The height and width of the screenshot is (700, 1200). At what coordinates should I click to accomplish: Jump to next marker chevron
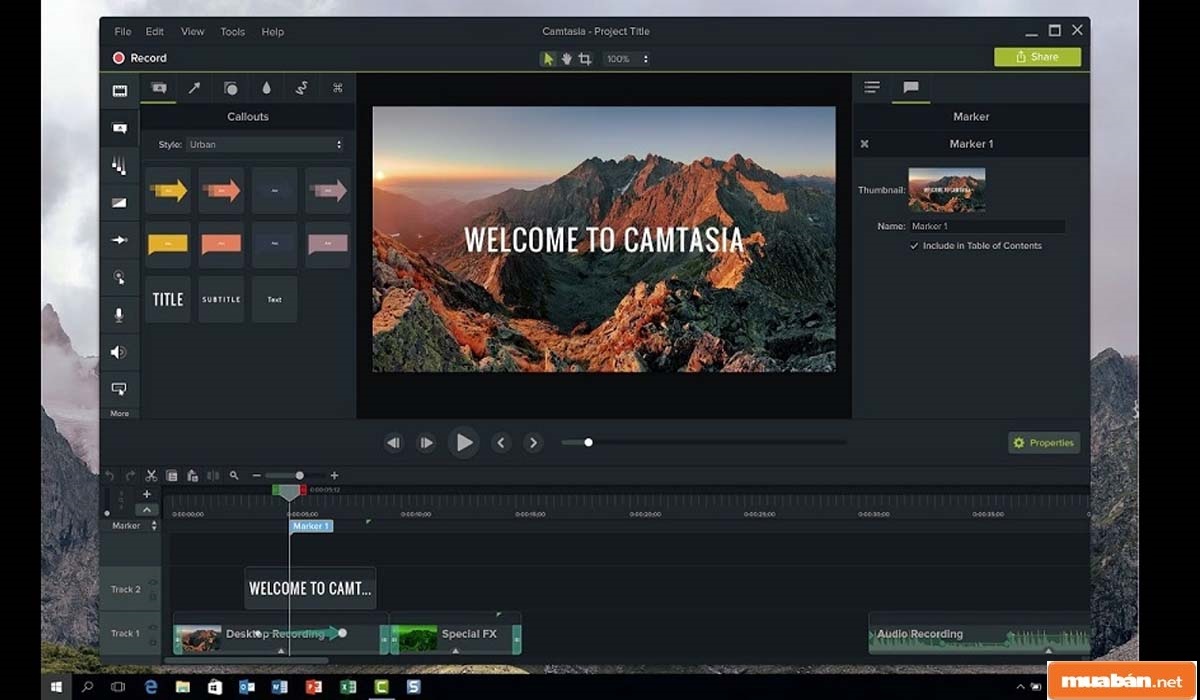533,442
